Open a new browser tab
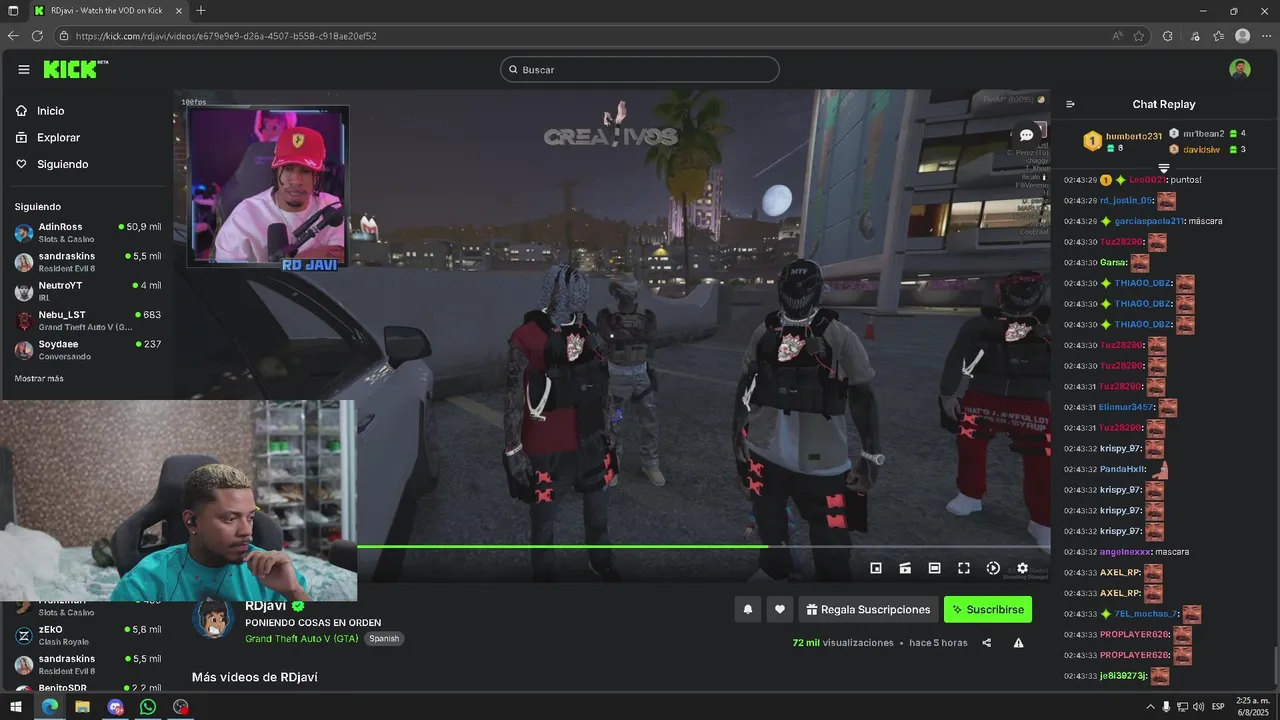Screen dimensions: 1280x720 pos(201,11)
